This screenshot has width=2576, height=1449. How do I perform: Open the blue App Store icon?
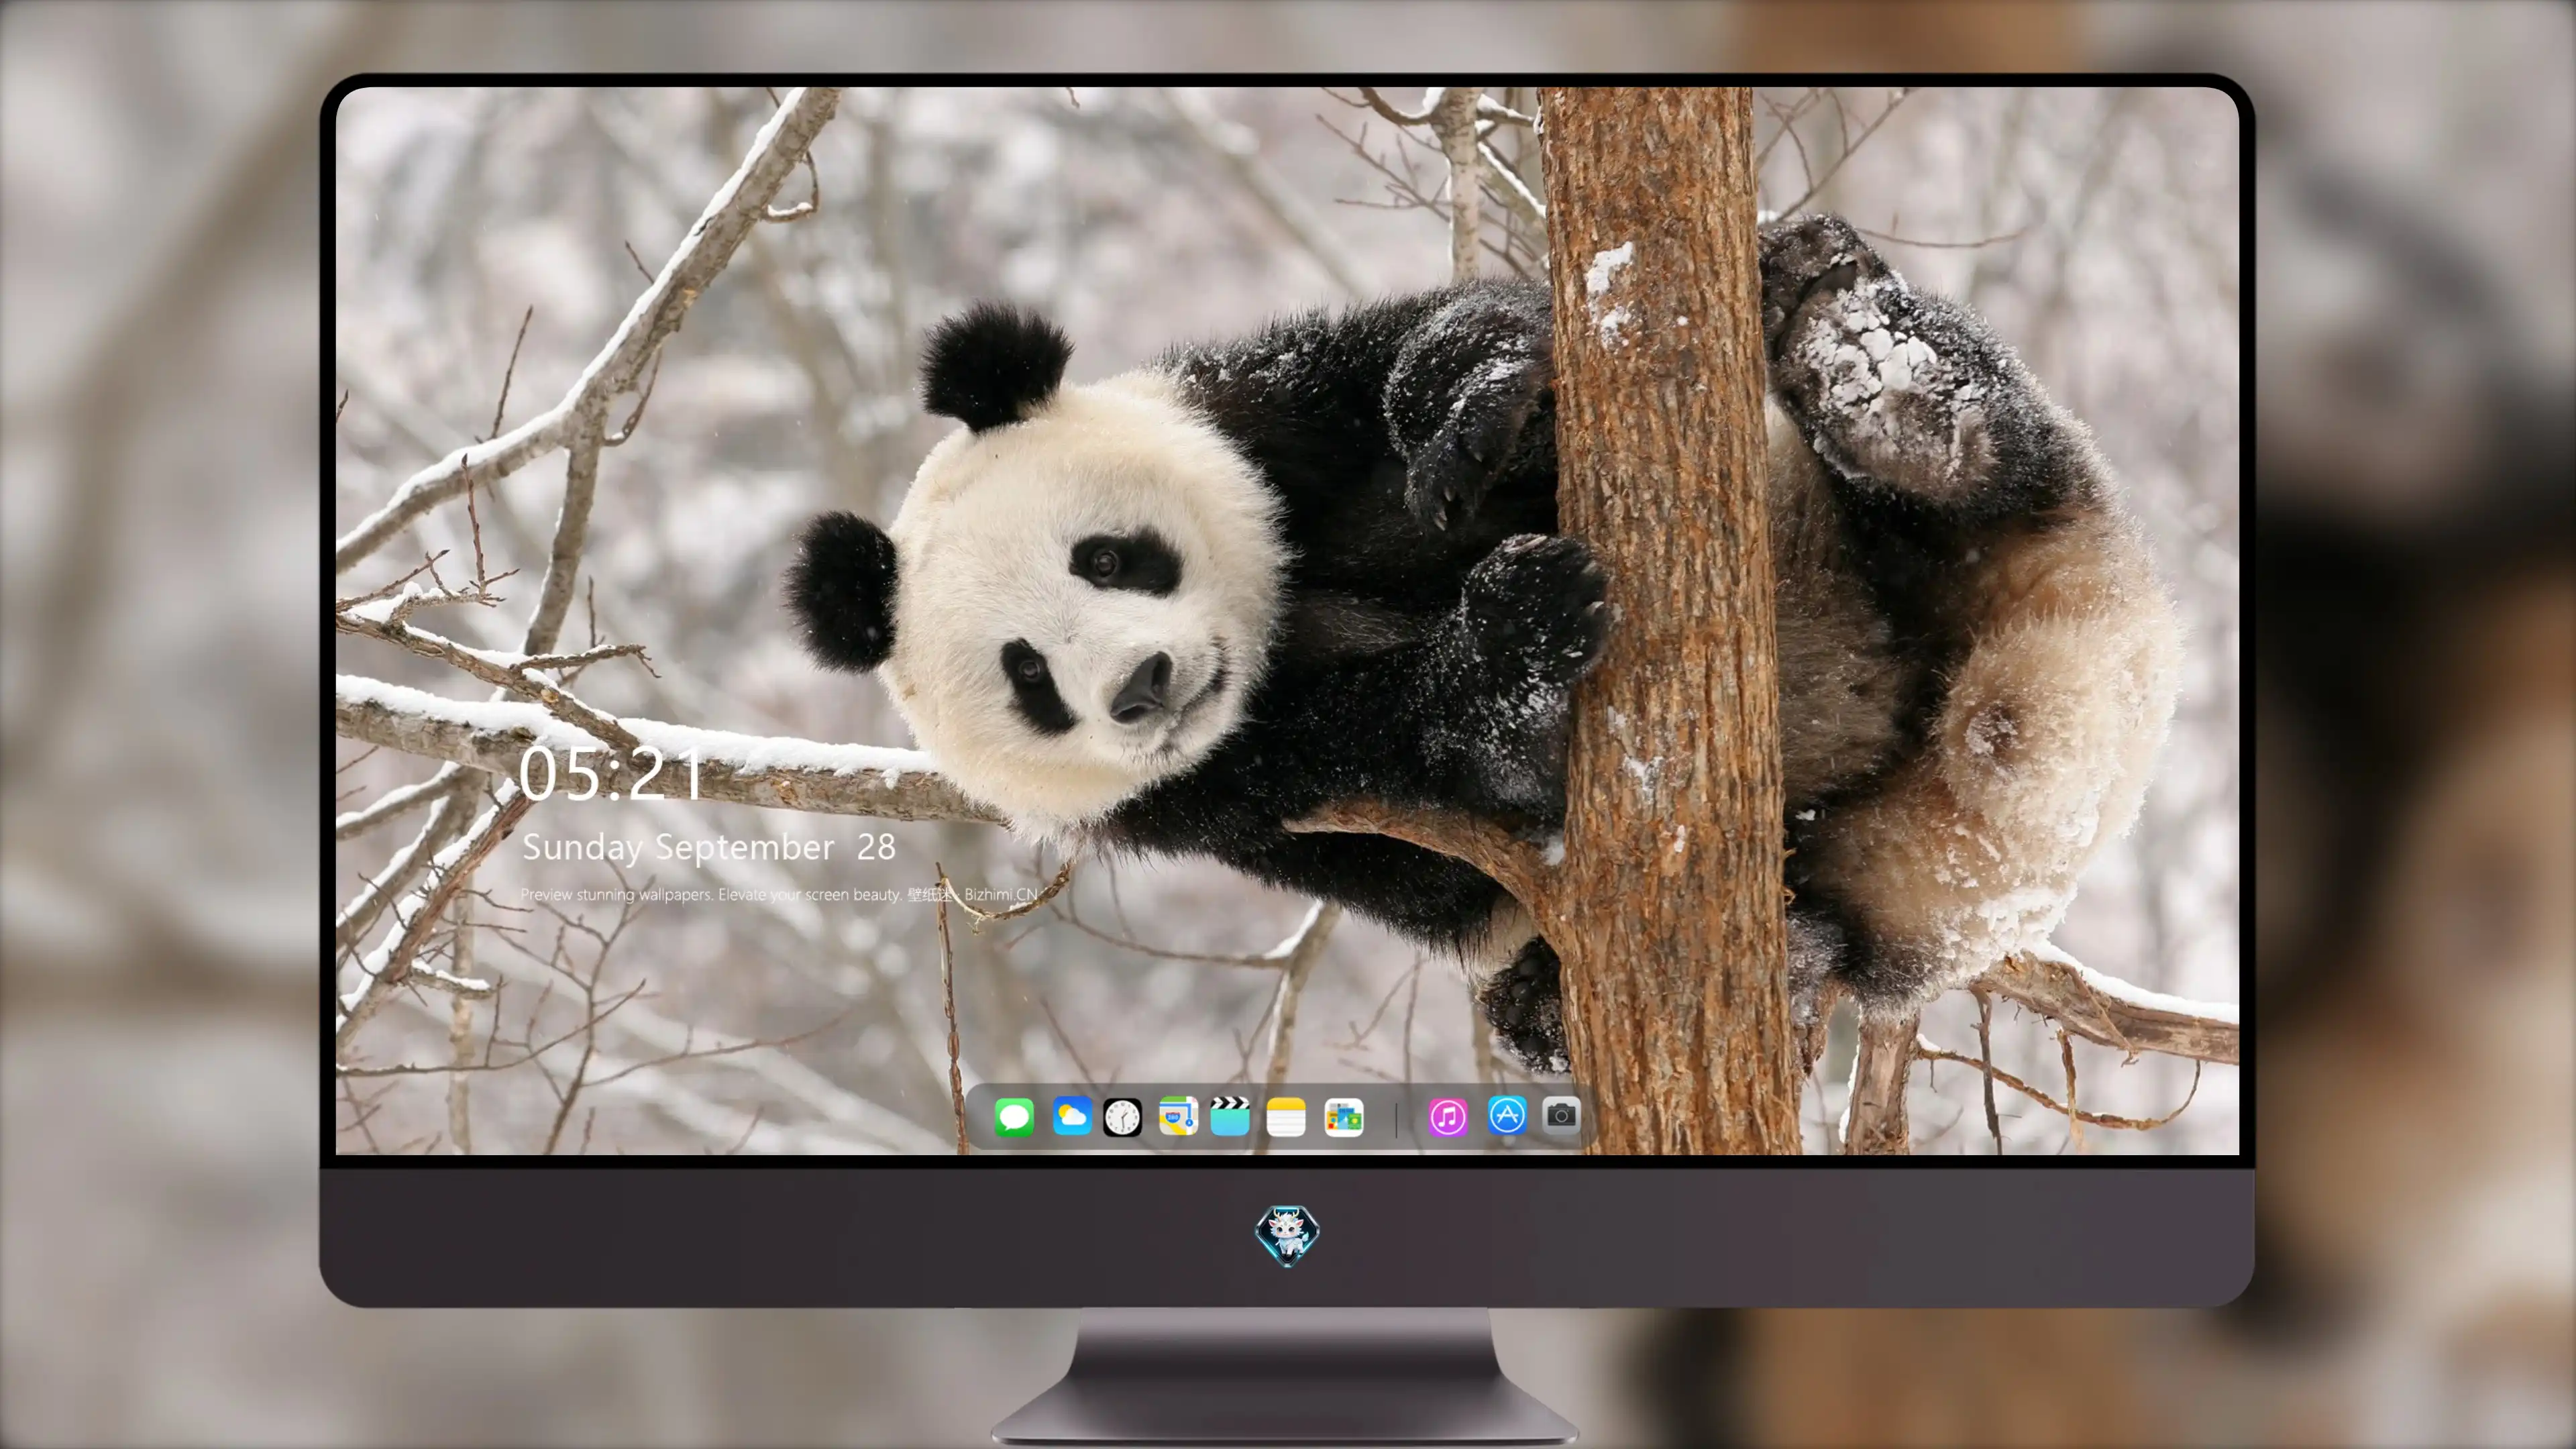click(x=1507, y=1115)
